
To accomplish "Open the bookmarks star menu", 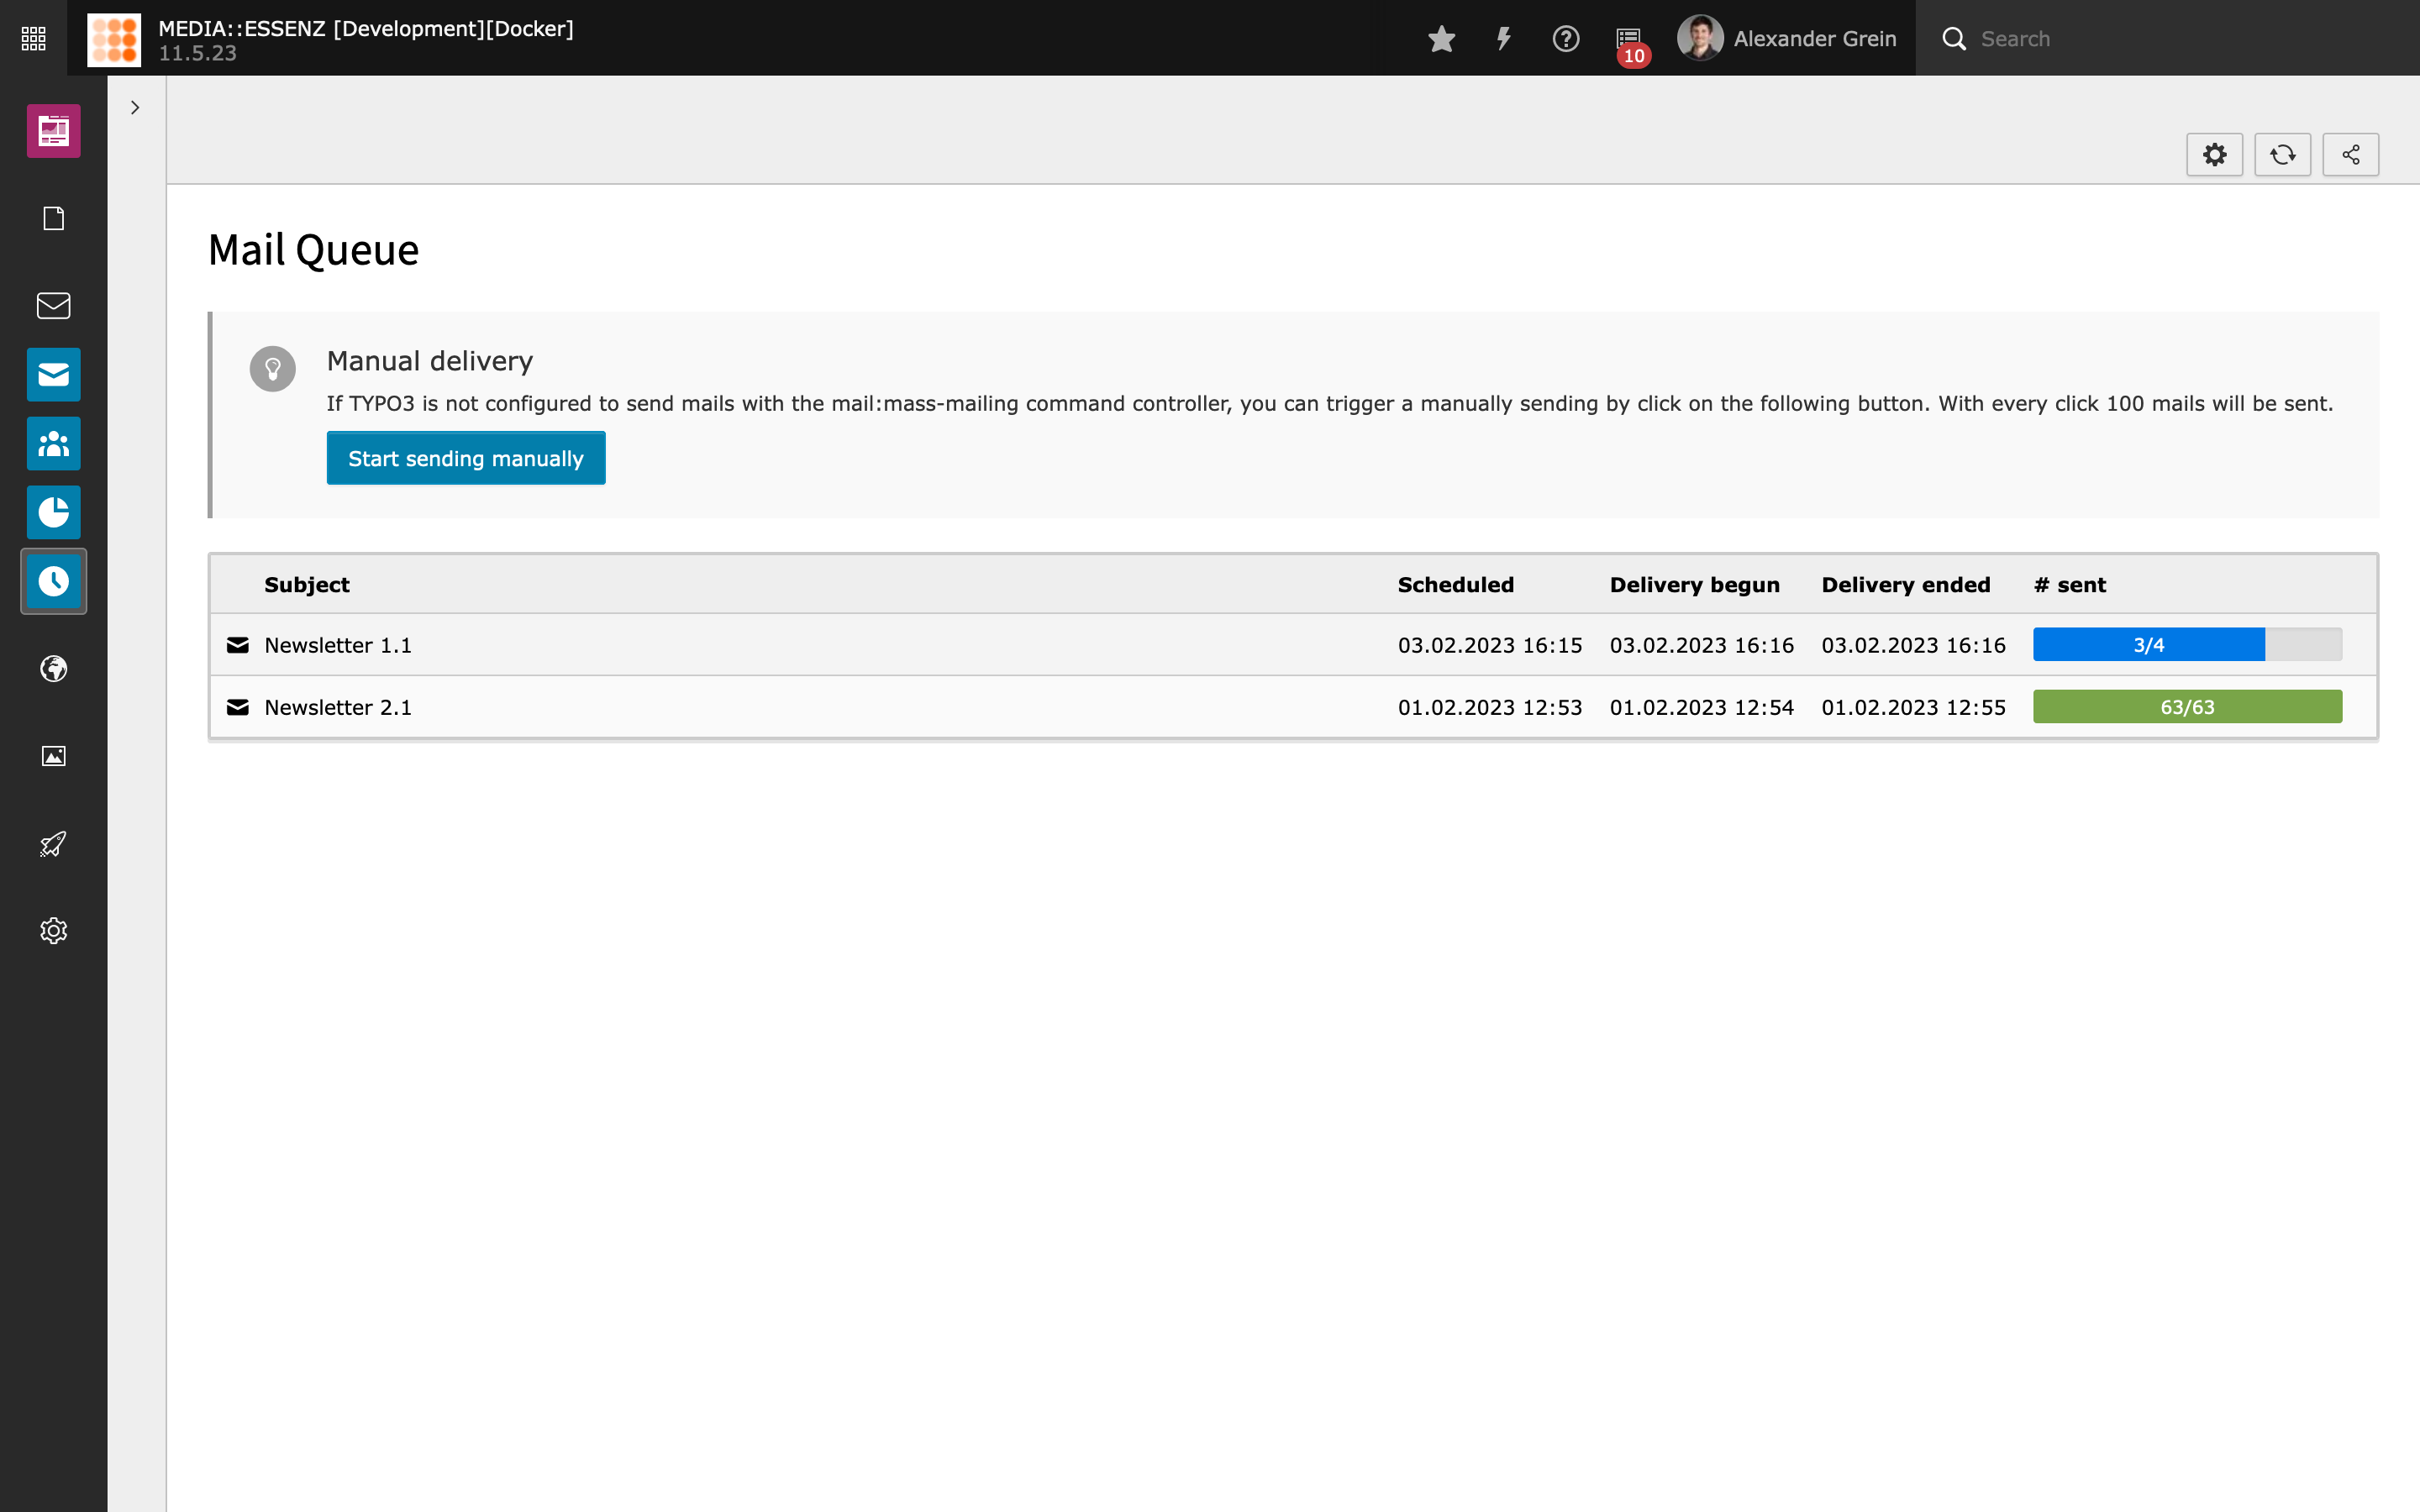I will (x=1441, y=38).
